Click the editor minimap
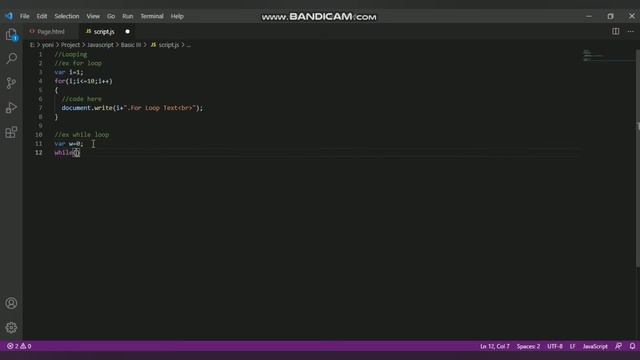 [608, 56]
